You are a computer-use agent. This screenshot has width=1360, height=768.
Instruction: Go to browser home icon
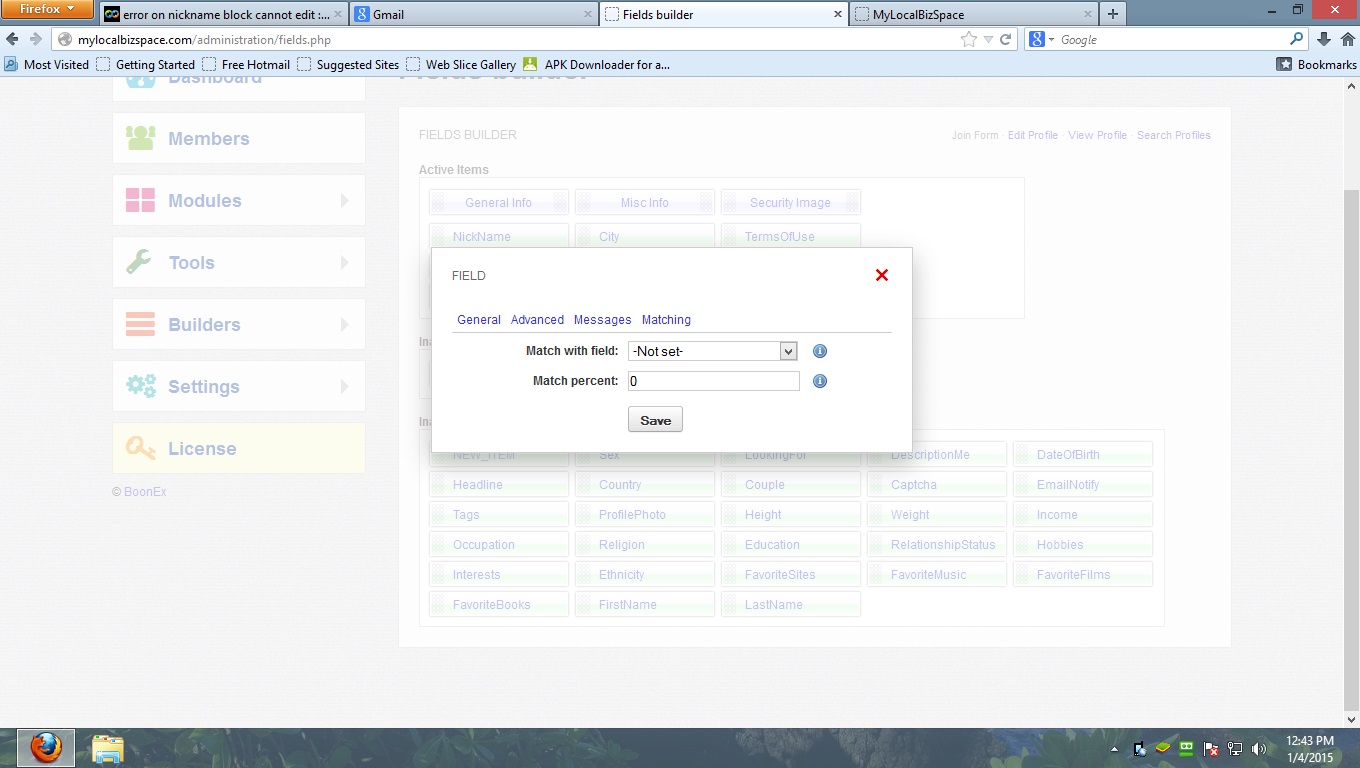(1346, 40)
